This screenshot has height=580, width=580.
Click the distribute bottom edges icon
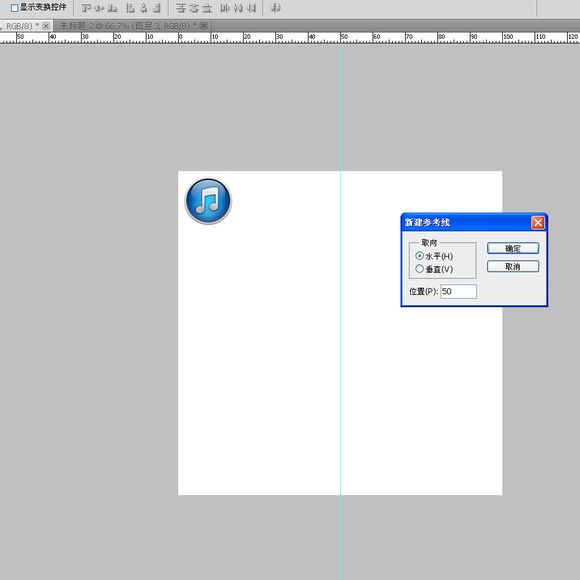point(207,8)
